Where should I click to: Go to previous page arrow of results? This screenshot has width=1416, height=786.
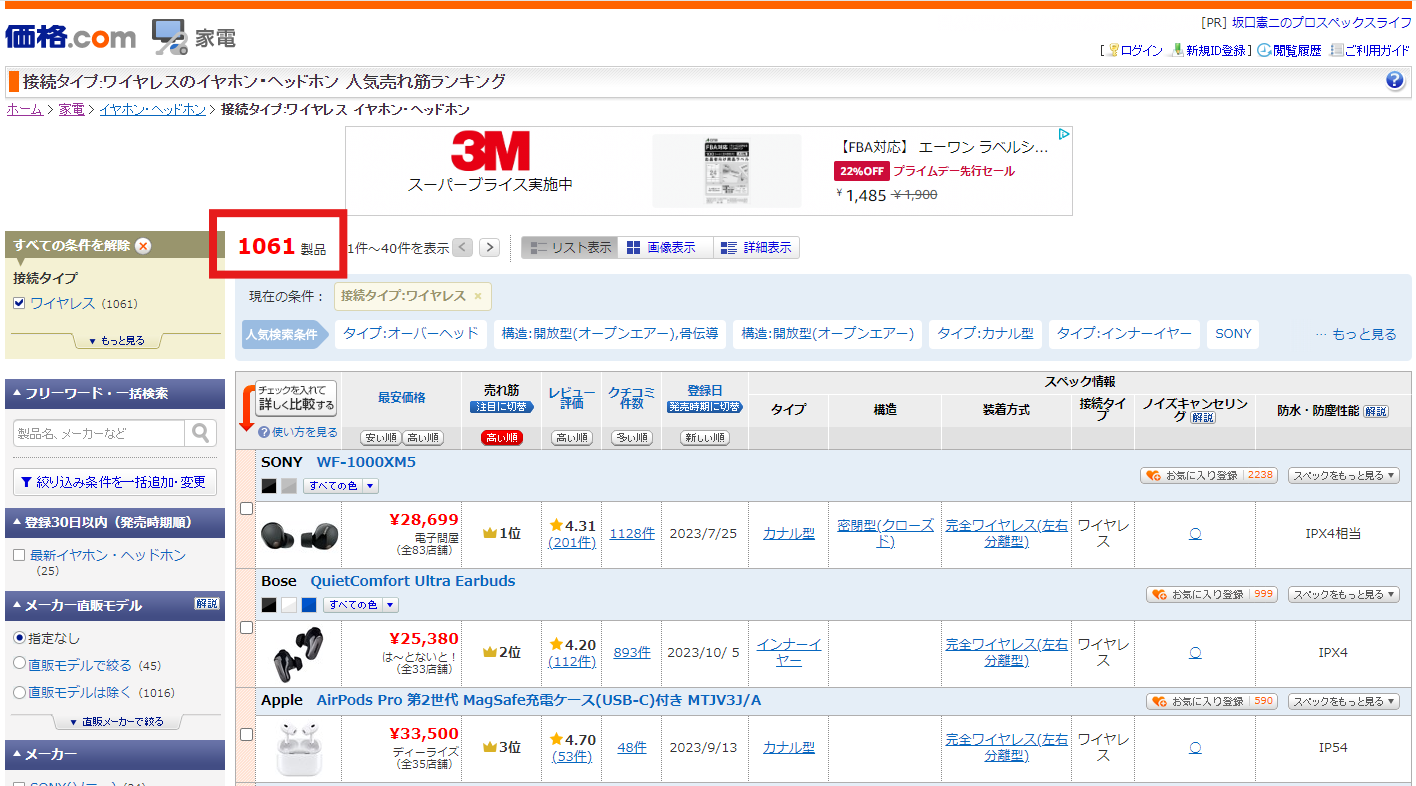tap(462, 247)
